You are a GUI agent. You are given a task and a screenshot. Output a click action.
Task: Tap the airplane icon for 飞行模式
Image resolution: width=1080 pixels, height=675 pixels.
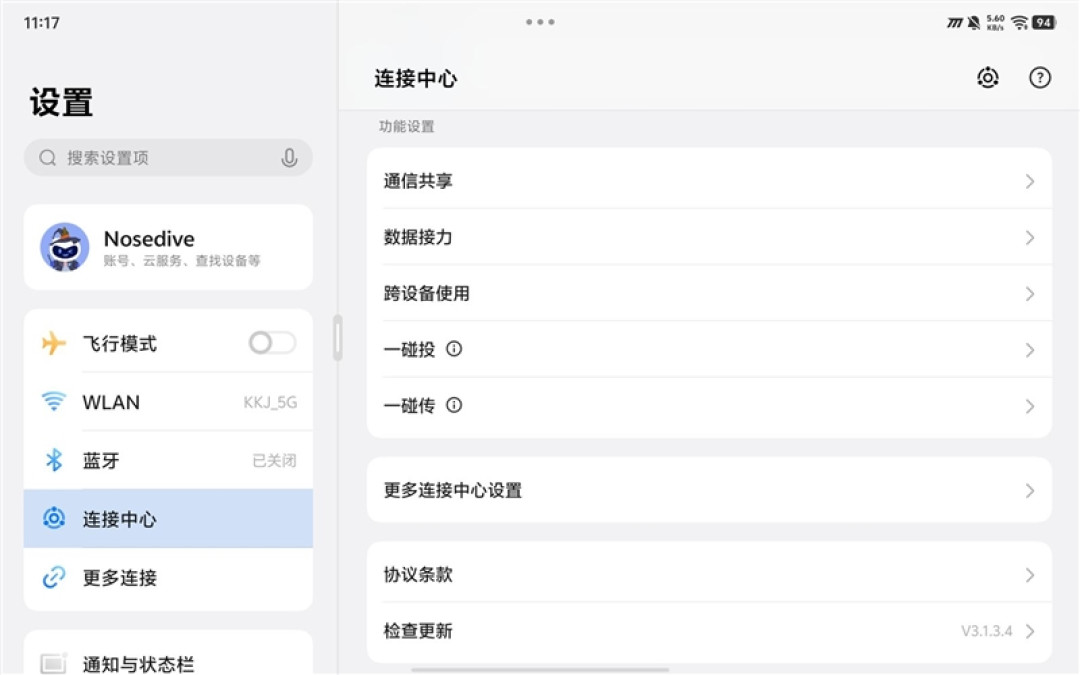[x=54, y=343]
